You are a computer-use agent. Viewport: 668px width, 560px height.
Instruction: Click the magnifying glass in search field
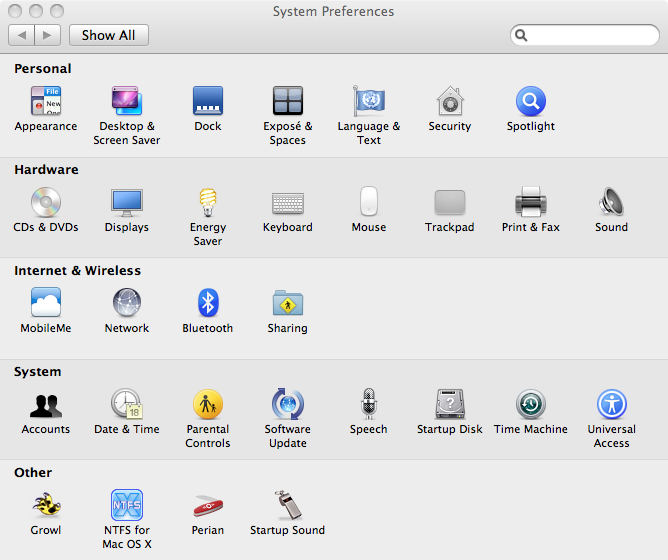click(521, 35)
